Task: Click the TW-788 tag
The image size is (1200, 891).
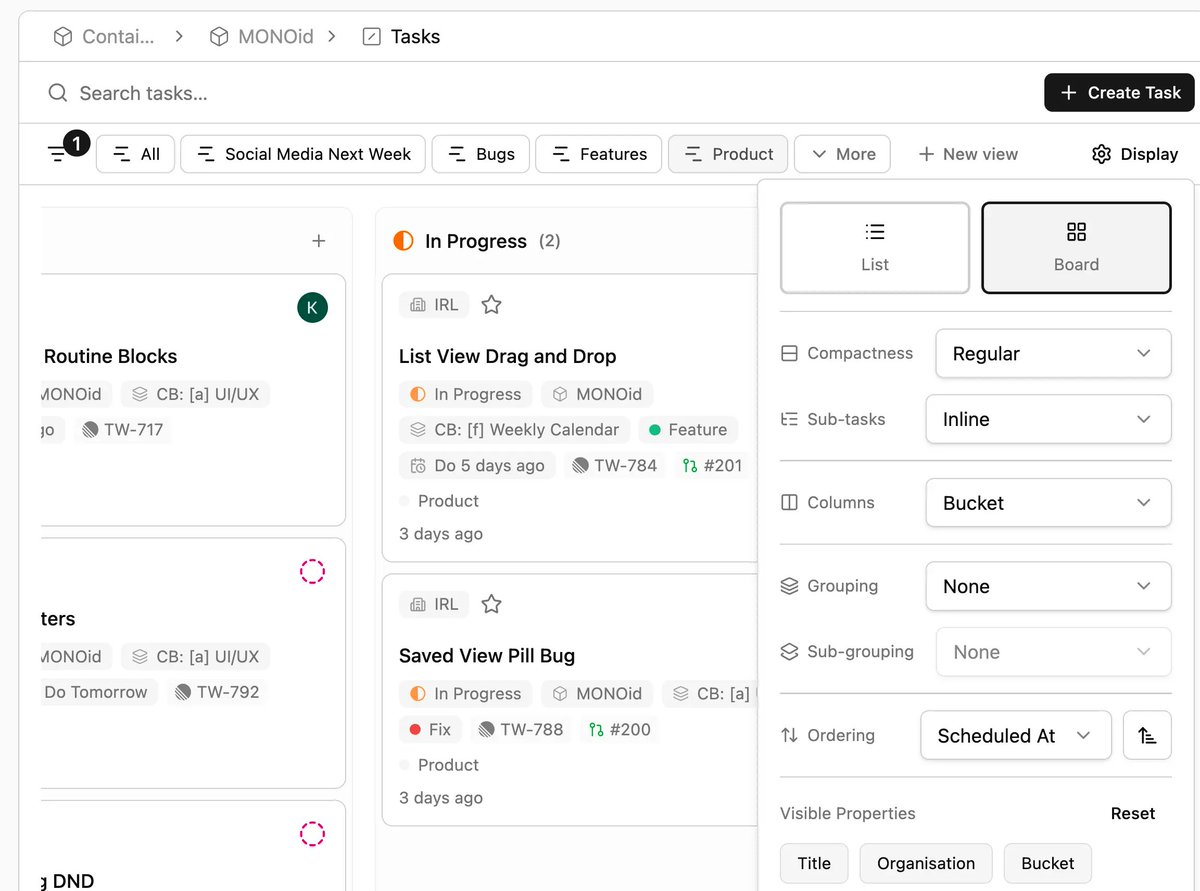Action: point(521,729)
